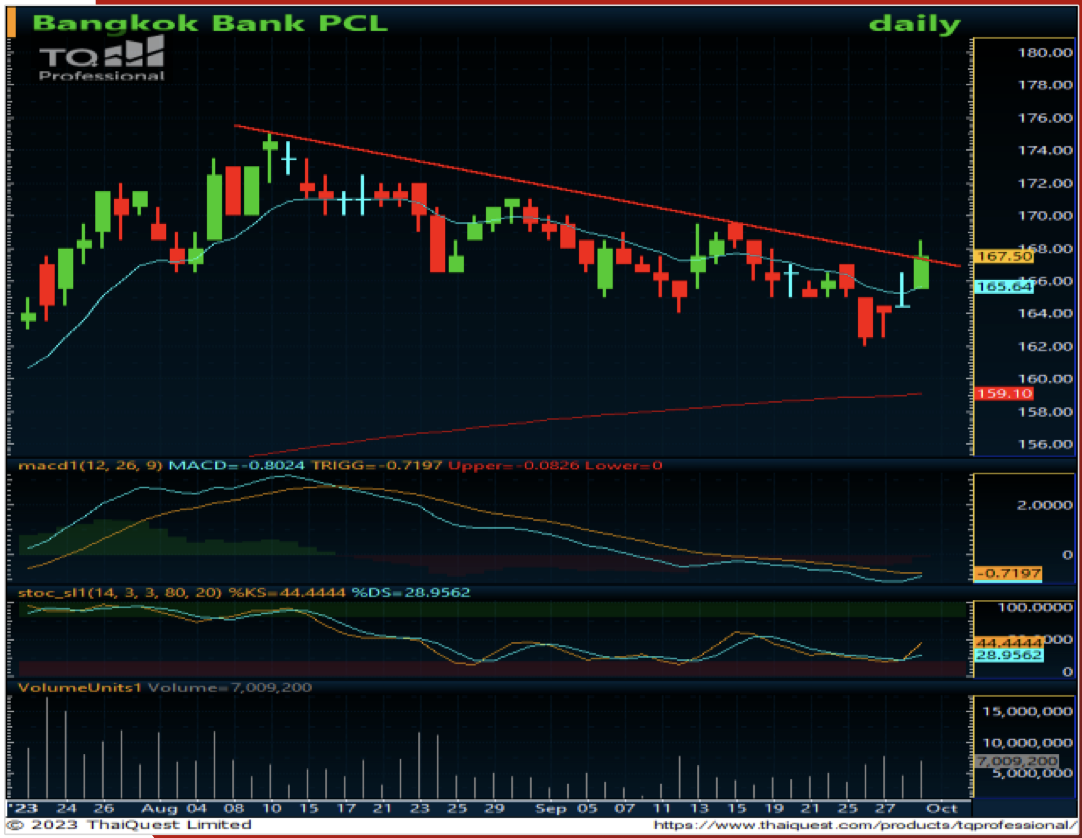The height and width of the screenshot is (838, 1082).
Task: Select the daily timeframe label
Action: (x=914, y=23)
